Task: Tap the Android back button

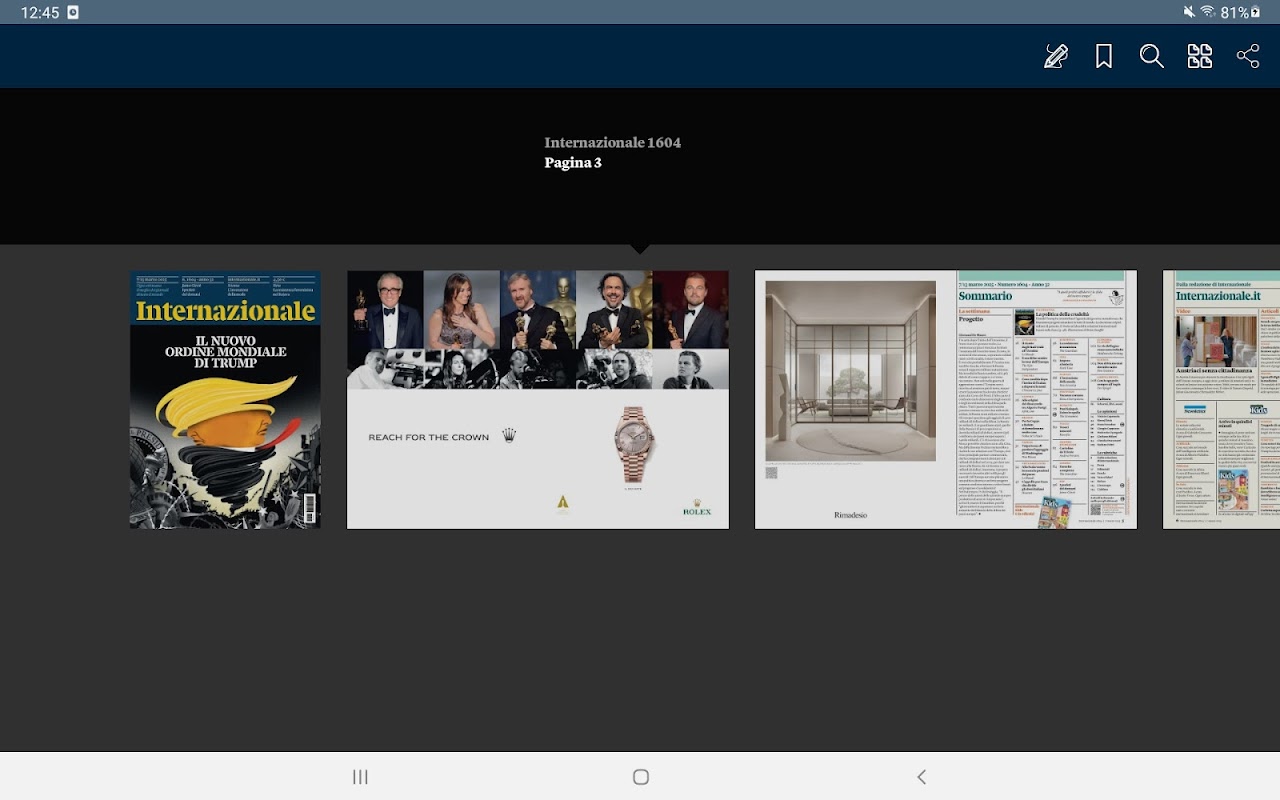Action: 922,777
